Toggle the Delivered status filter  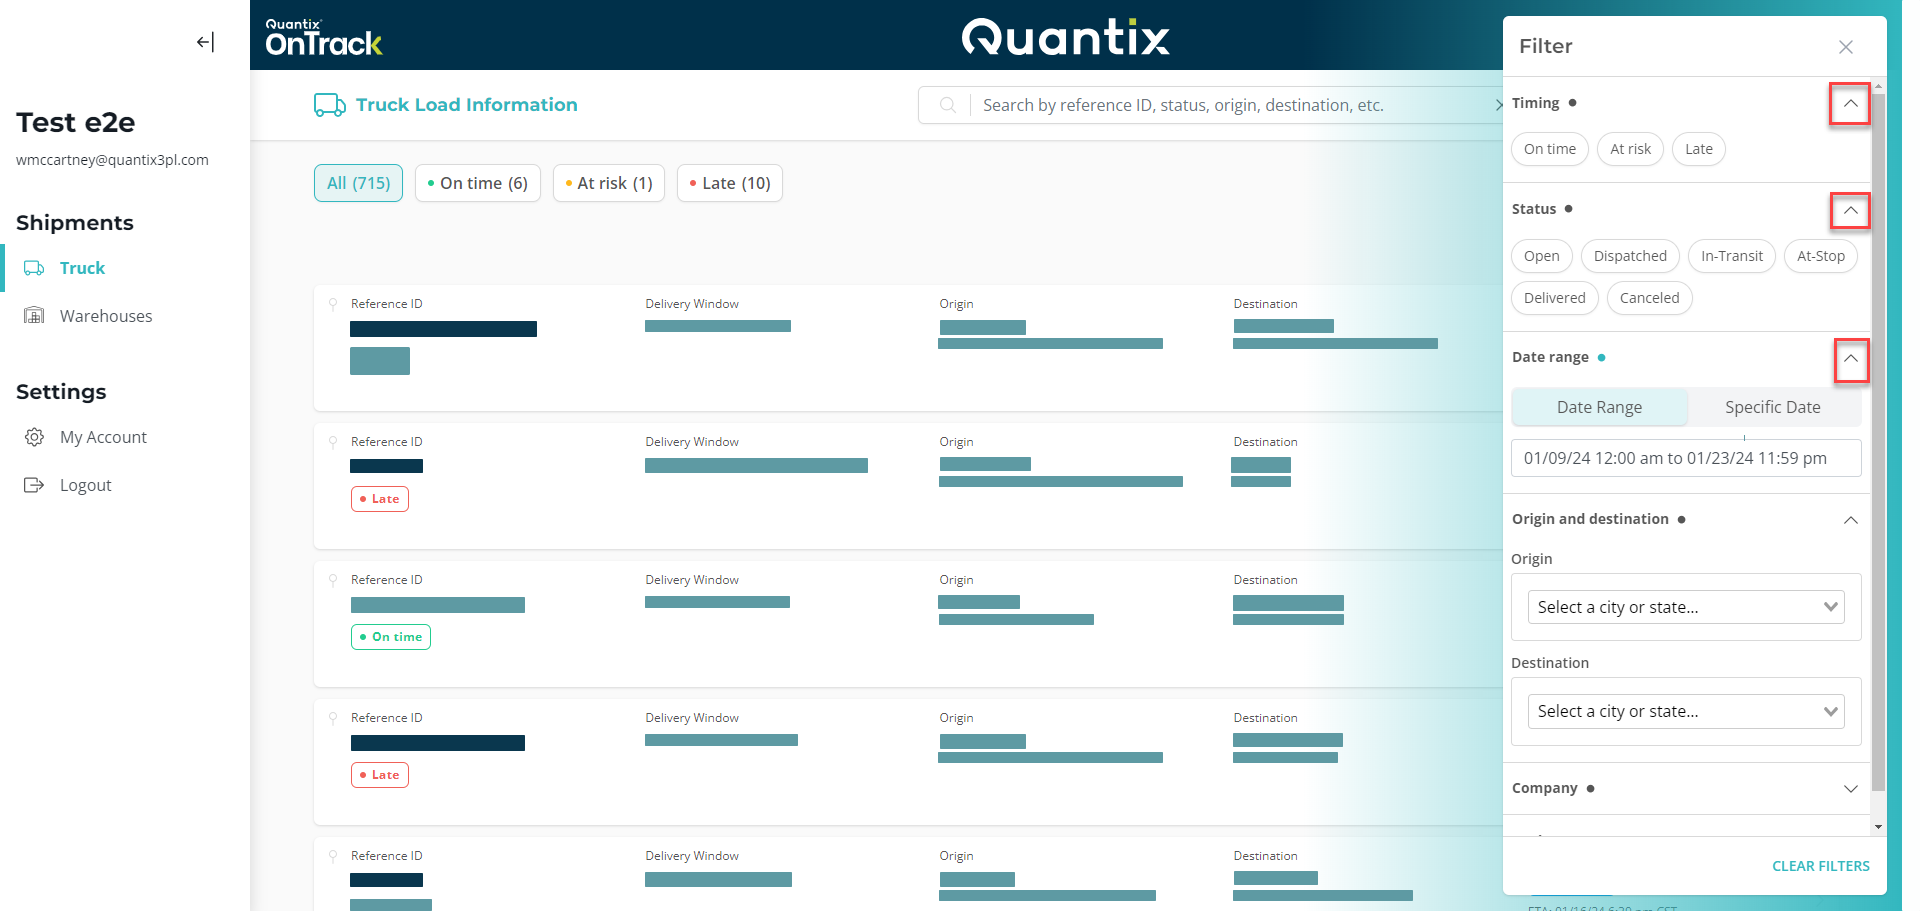(x=1554, y=297)
